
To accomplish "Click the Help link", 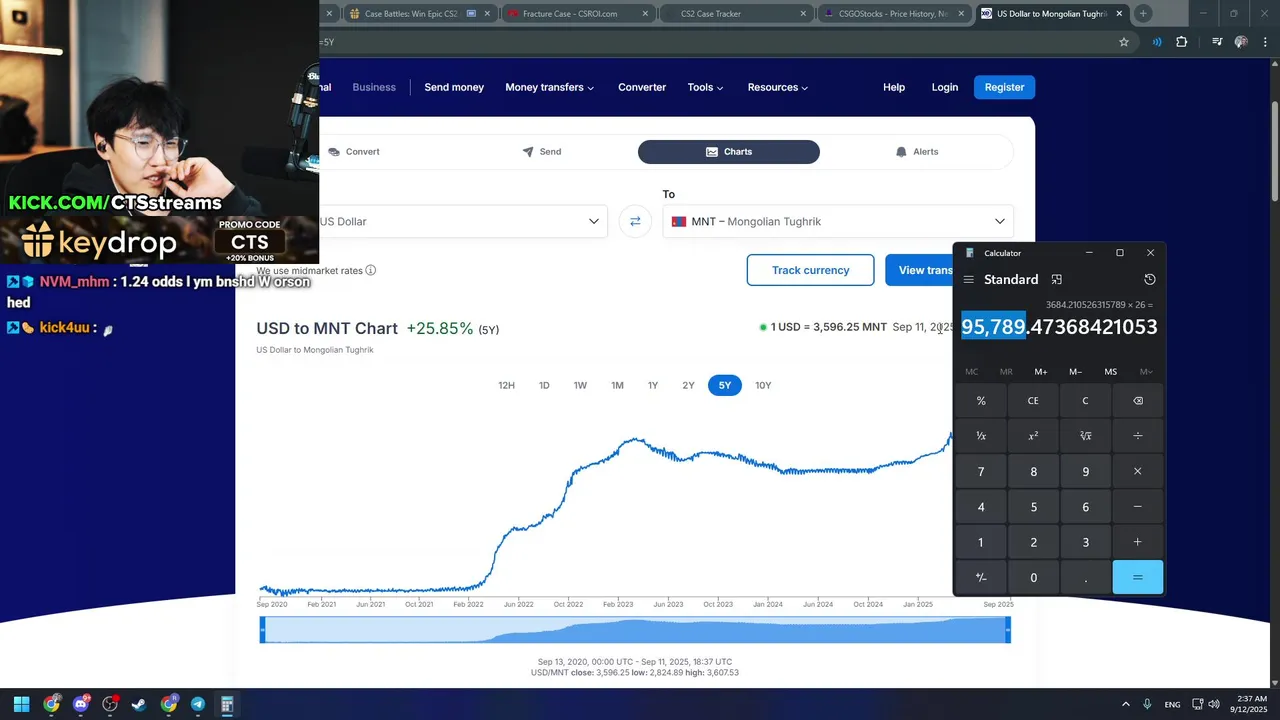I will [894, 87].
